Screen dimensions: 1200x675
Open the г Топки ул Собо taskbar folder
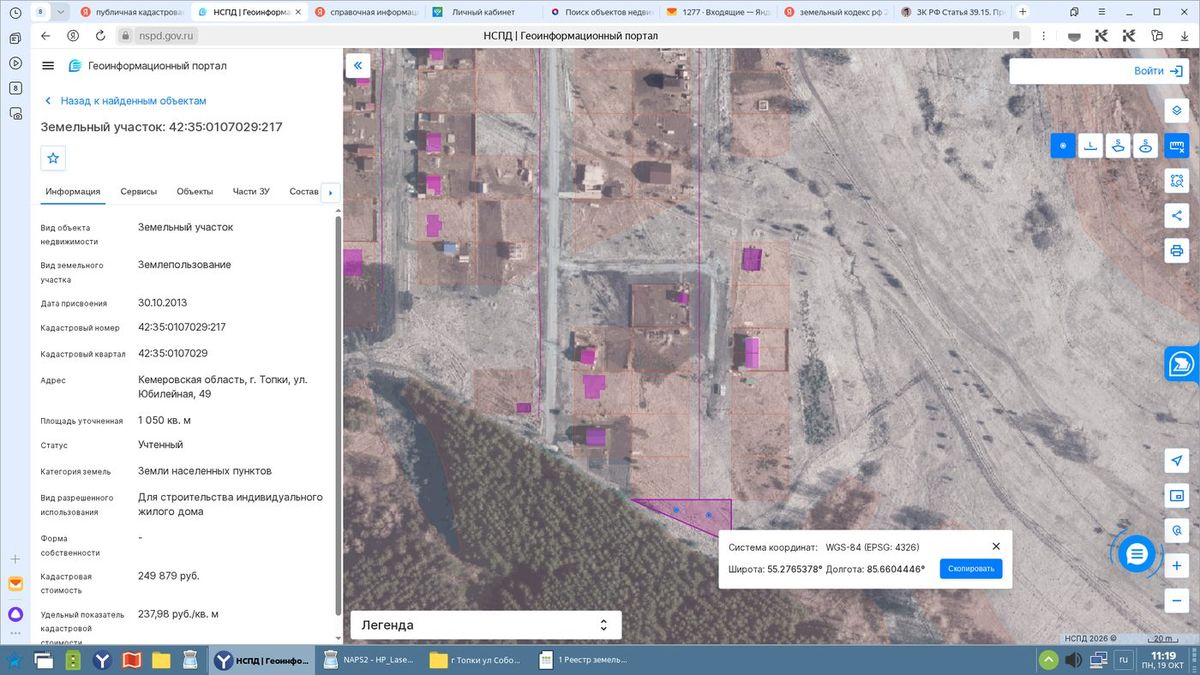tap(475, 660)
